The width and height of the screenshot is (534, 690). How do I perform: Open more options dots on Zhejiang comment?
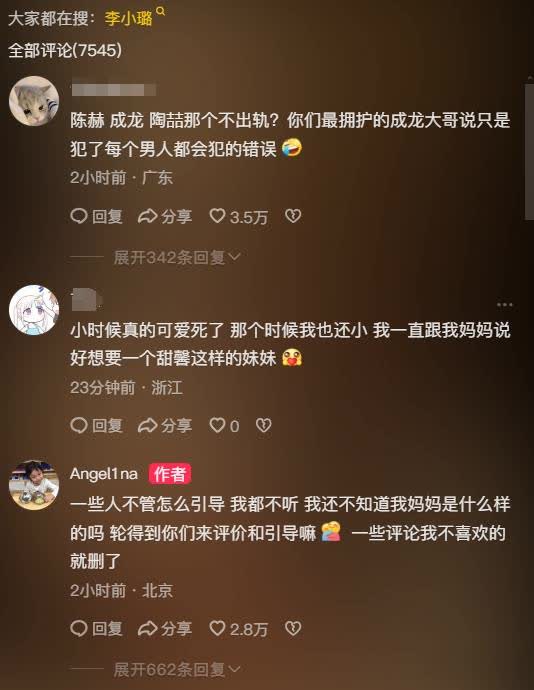coord(505,305)
